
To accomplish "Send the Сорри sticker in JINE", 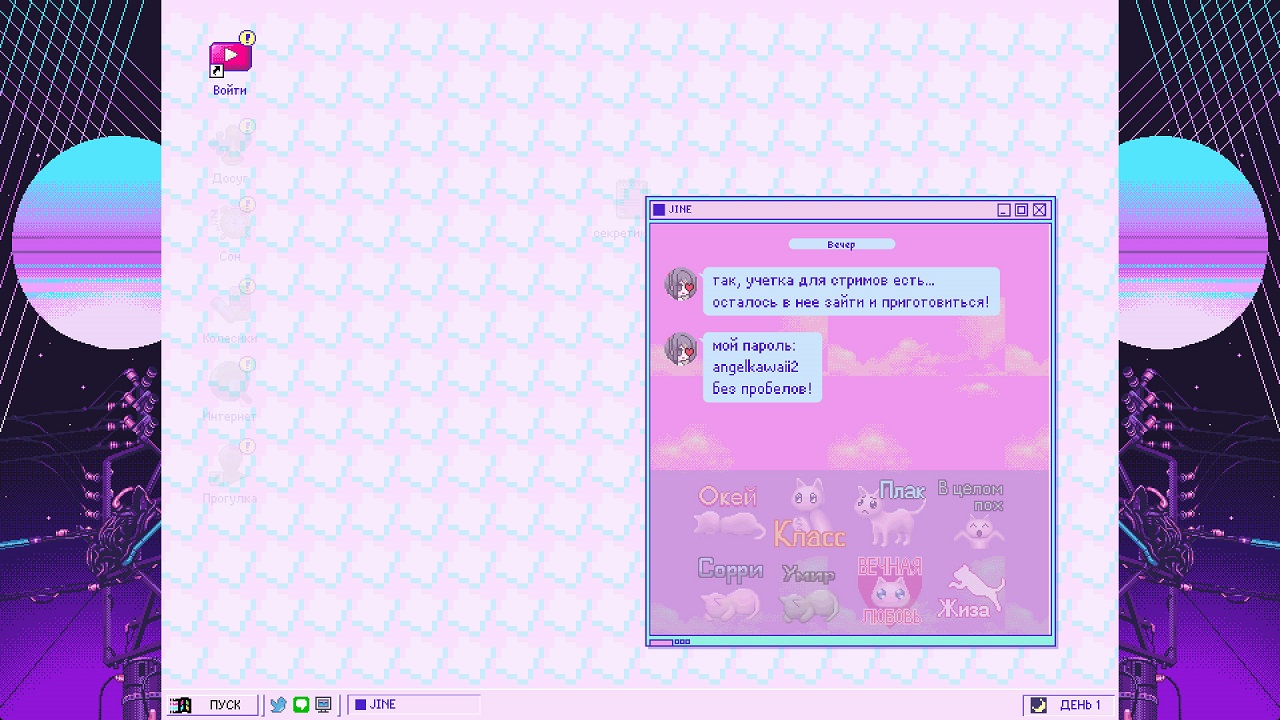I will pyautogui.click(x=728, y=588).
